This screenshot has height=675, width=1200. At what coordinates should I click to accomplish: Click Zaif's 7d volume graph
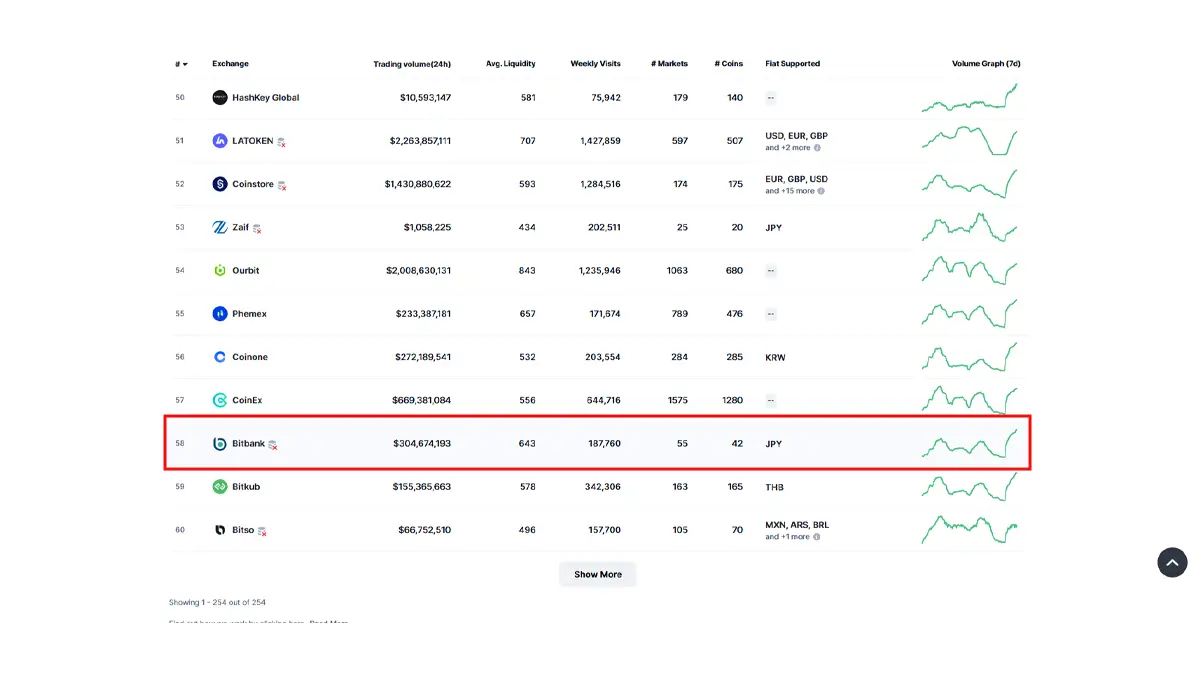coord(970,227)
